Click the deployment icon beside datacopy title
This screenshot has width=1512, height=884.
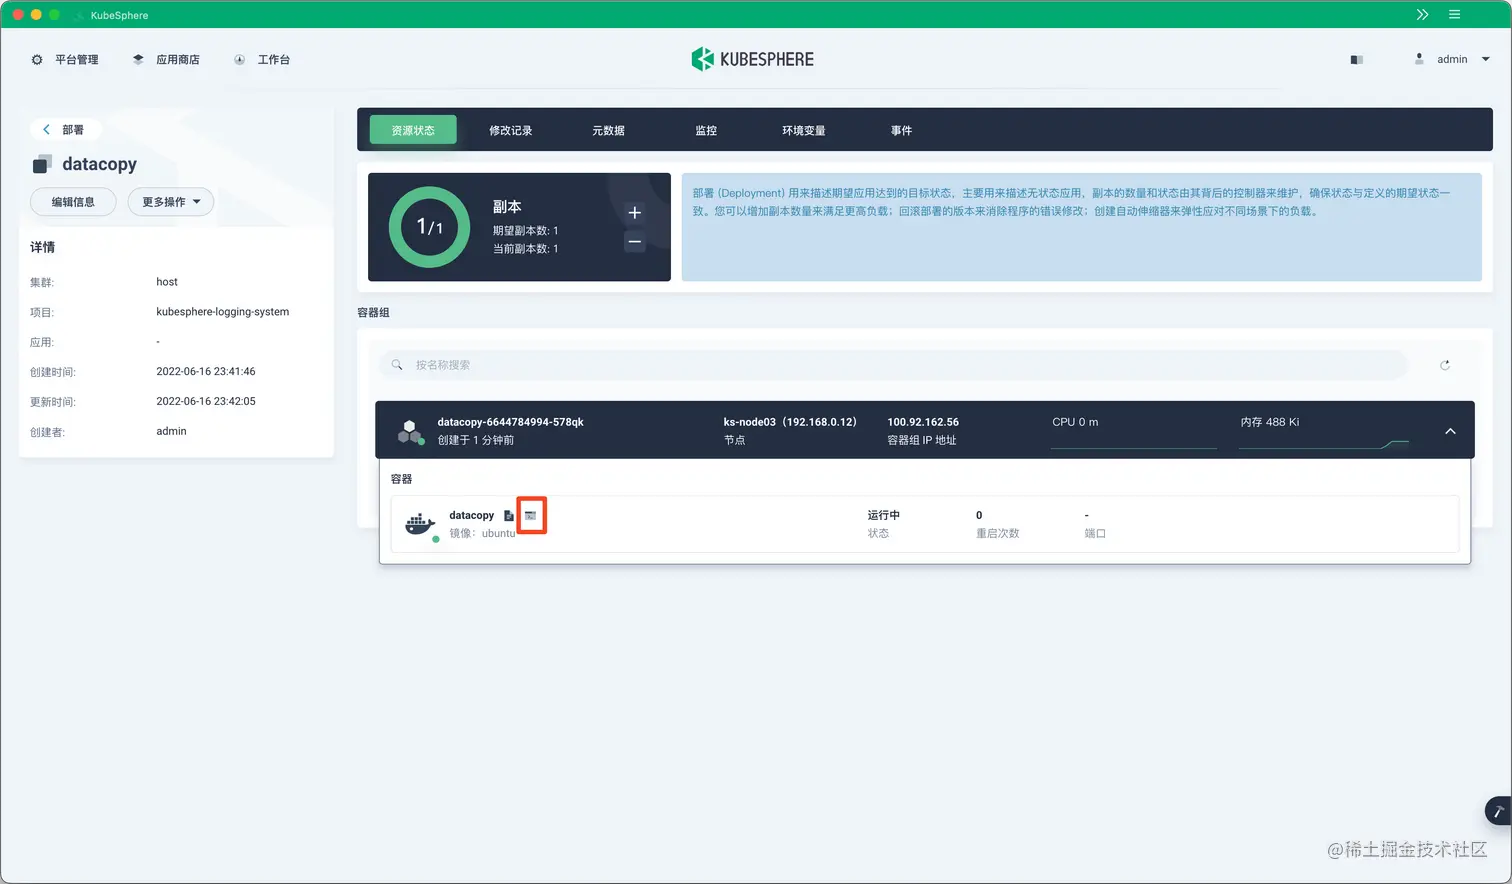(x=42, y=164)
